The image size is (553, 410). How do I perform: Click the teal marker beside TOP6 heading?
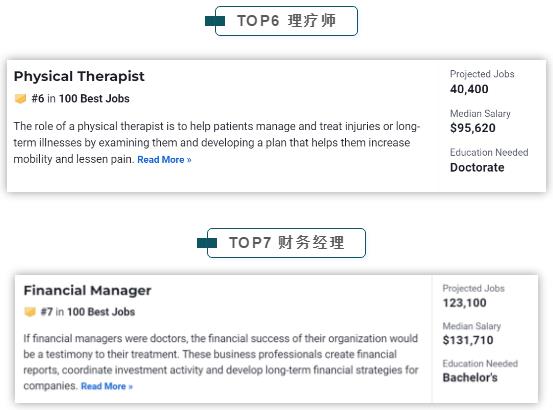coord(215,21)
